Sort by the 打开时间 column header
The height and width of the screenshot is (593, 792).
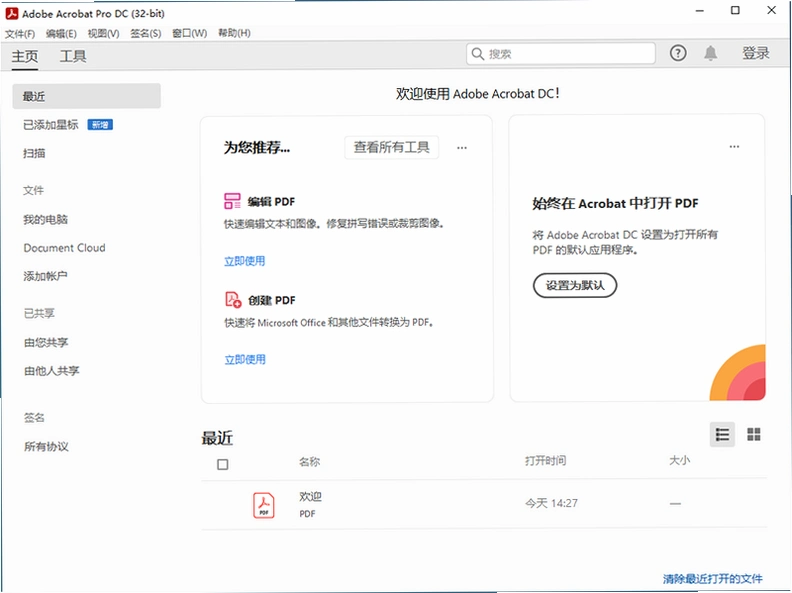(x=546, y=461)
